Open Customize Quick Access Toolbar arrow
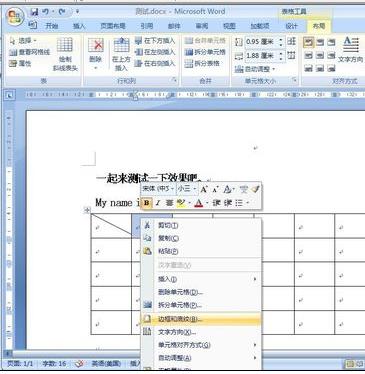Viewport: 365px width, 374px height. 77,12
